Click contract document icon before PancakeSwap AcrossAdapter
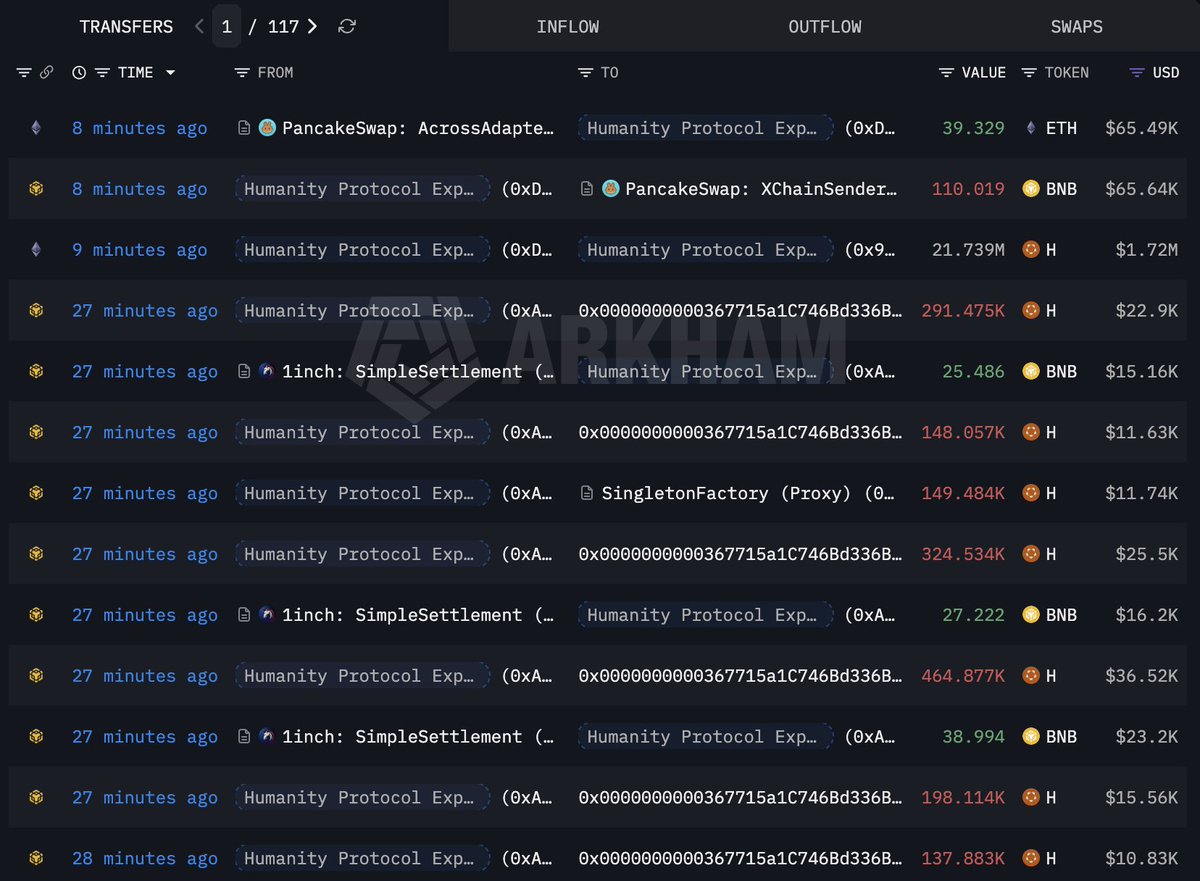This screenshot has width=1200, height=881. pos(244,128)
